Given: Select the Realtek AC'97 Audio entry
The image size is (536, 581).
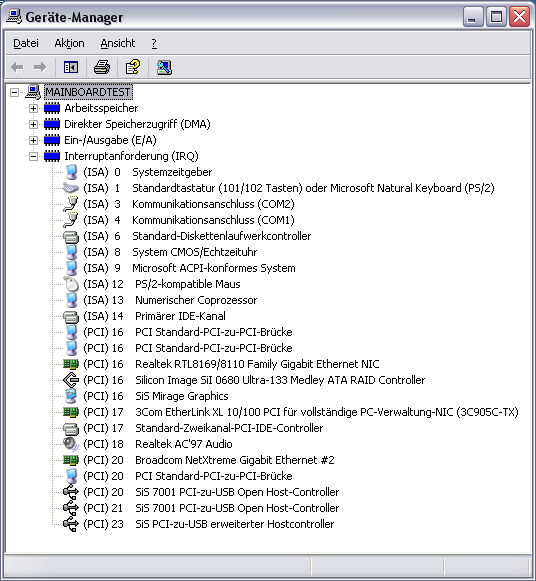Looking at the screenshot, I should (x=158, y=444).
